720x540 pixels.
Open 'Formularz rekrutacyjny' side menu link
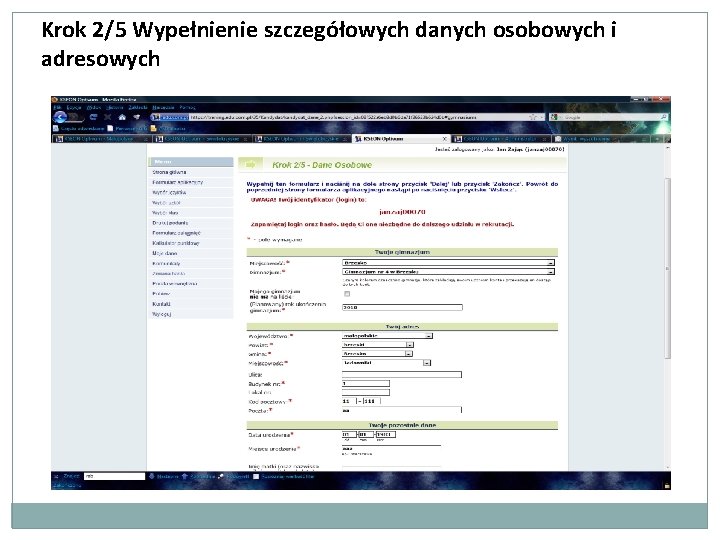(x=178, y=182)
